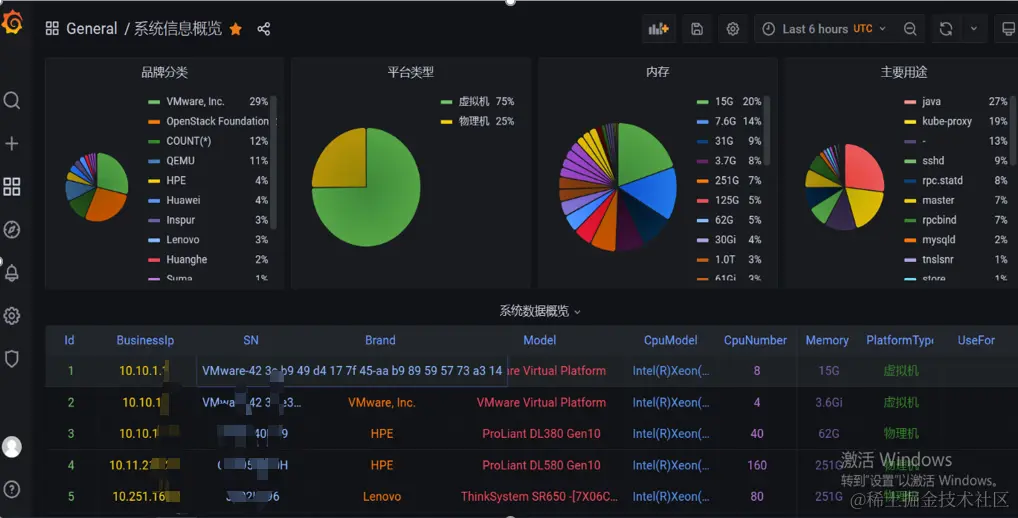Viewport: 1018px width, 518px height.
Task: Sort table by CpuNumber column header
Action: pyautogui.click(x=755, y=340)
